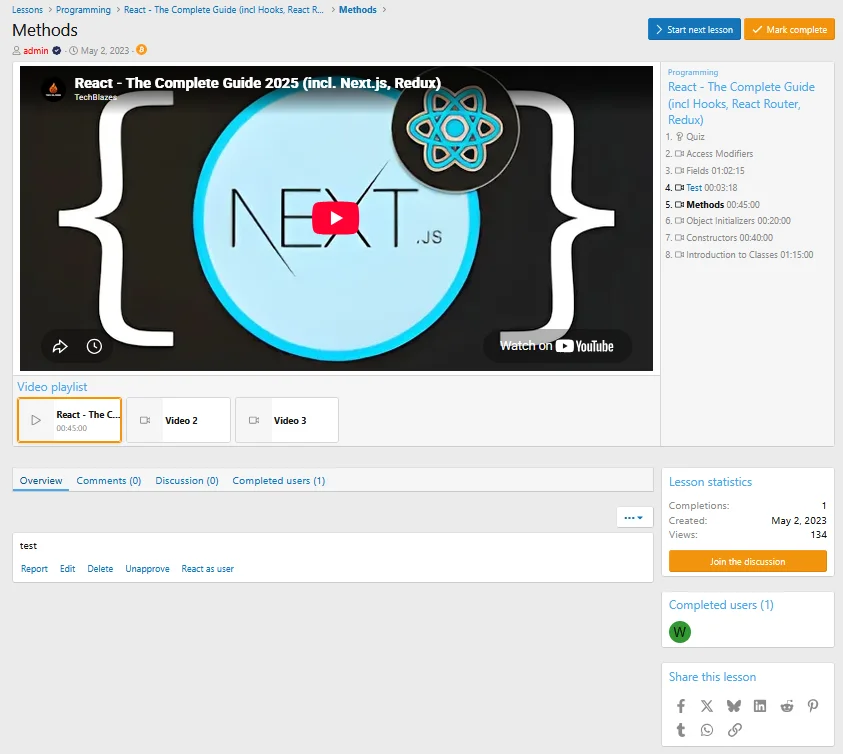
Task: Click the May 2, 2023 date under title
Action: 105,51
